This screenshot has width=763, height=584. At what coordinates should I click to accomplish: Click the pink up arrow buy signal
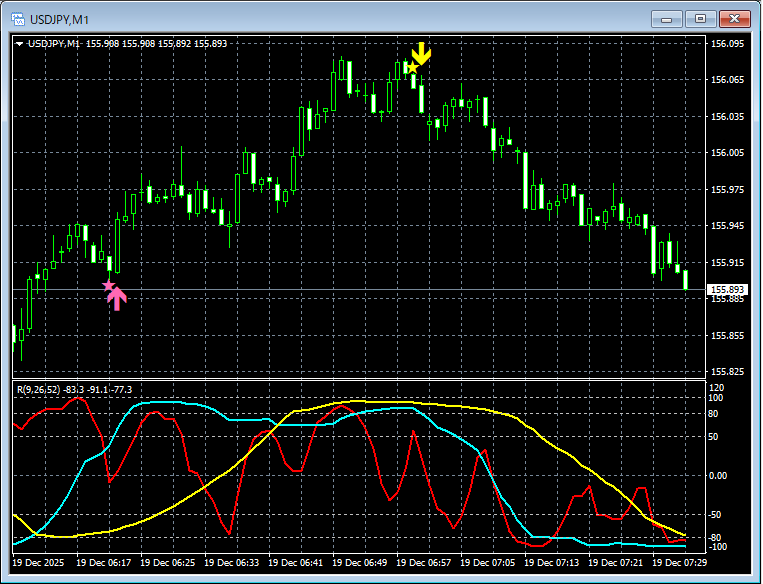[118, 298]
